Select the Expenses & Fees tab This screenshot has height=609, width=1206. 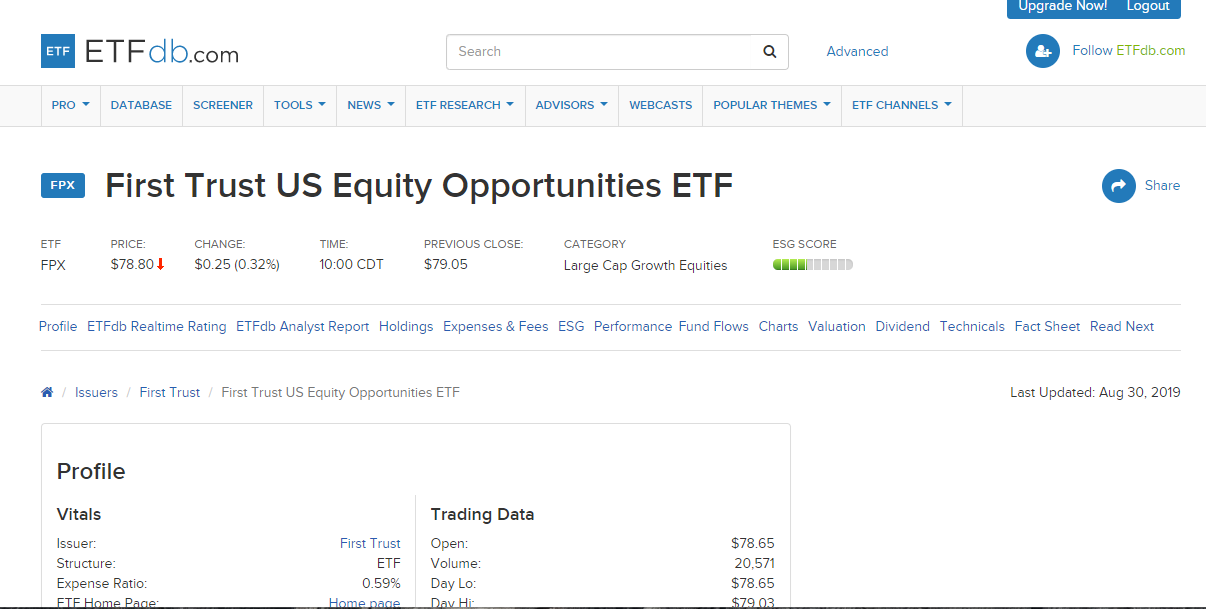coord(495,327)
